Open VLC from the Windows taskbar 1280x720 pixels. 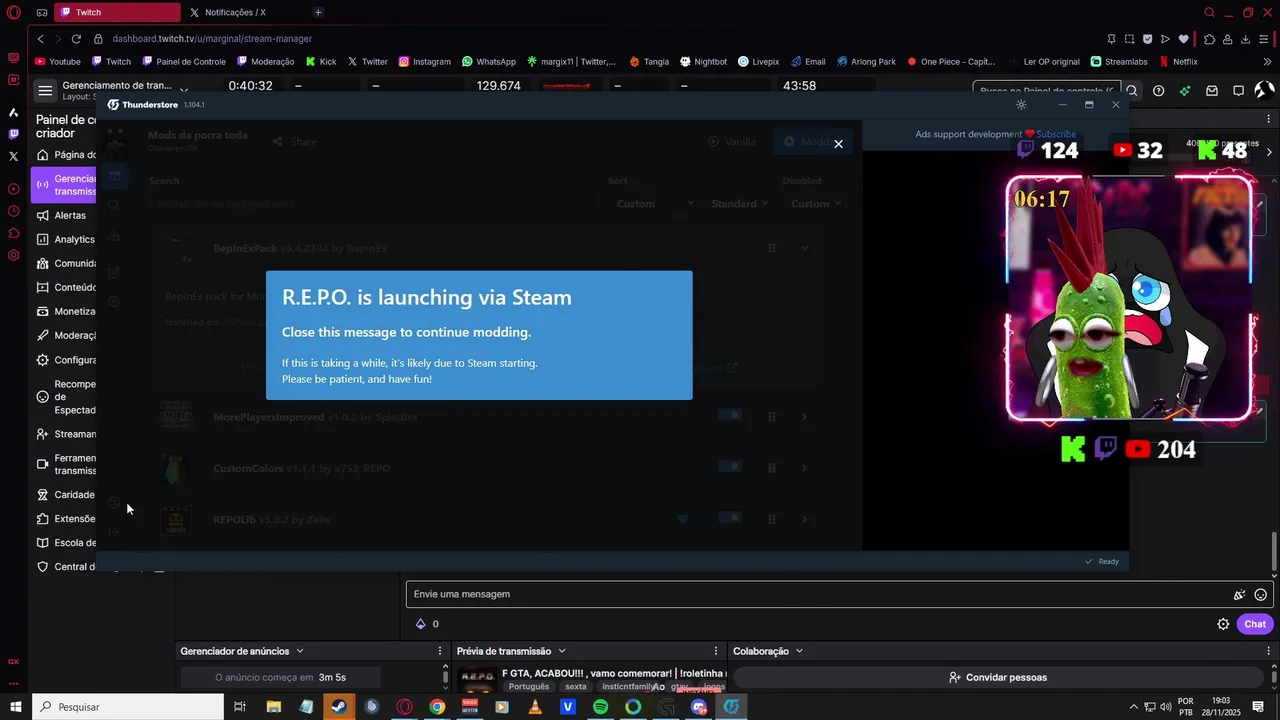535,707
